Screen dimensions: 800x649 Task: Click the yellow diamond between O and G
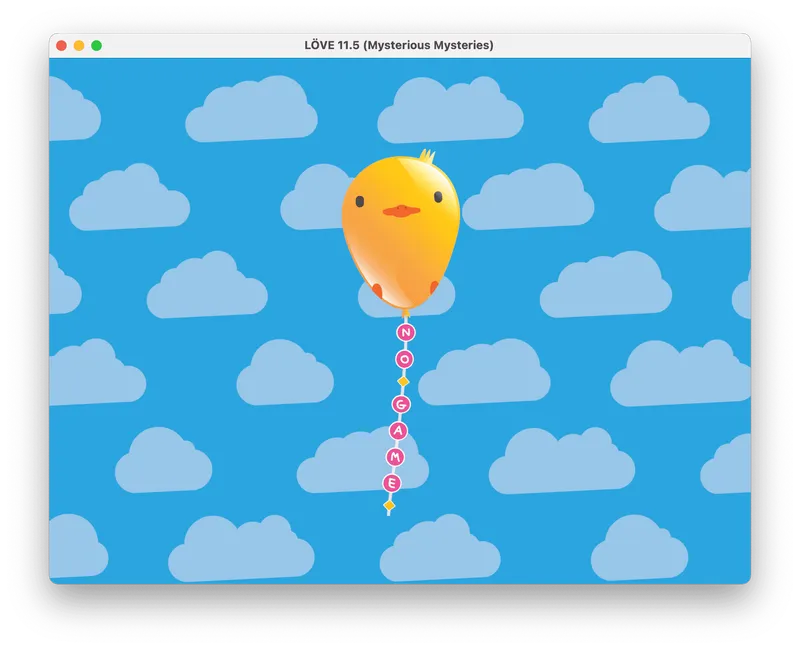[x=403, y=382]
